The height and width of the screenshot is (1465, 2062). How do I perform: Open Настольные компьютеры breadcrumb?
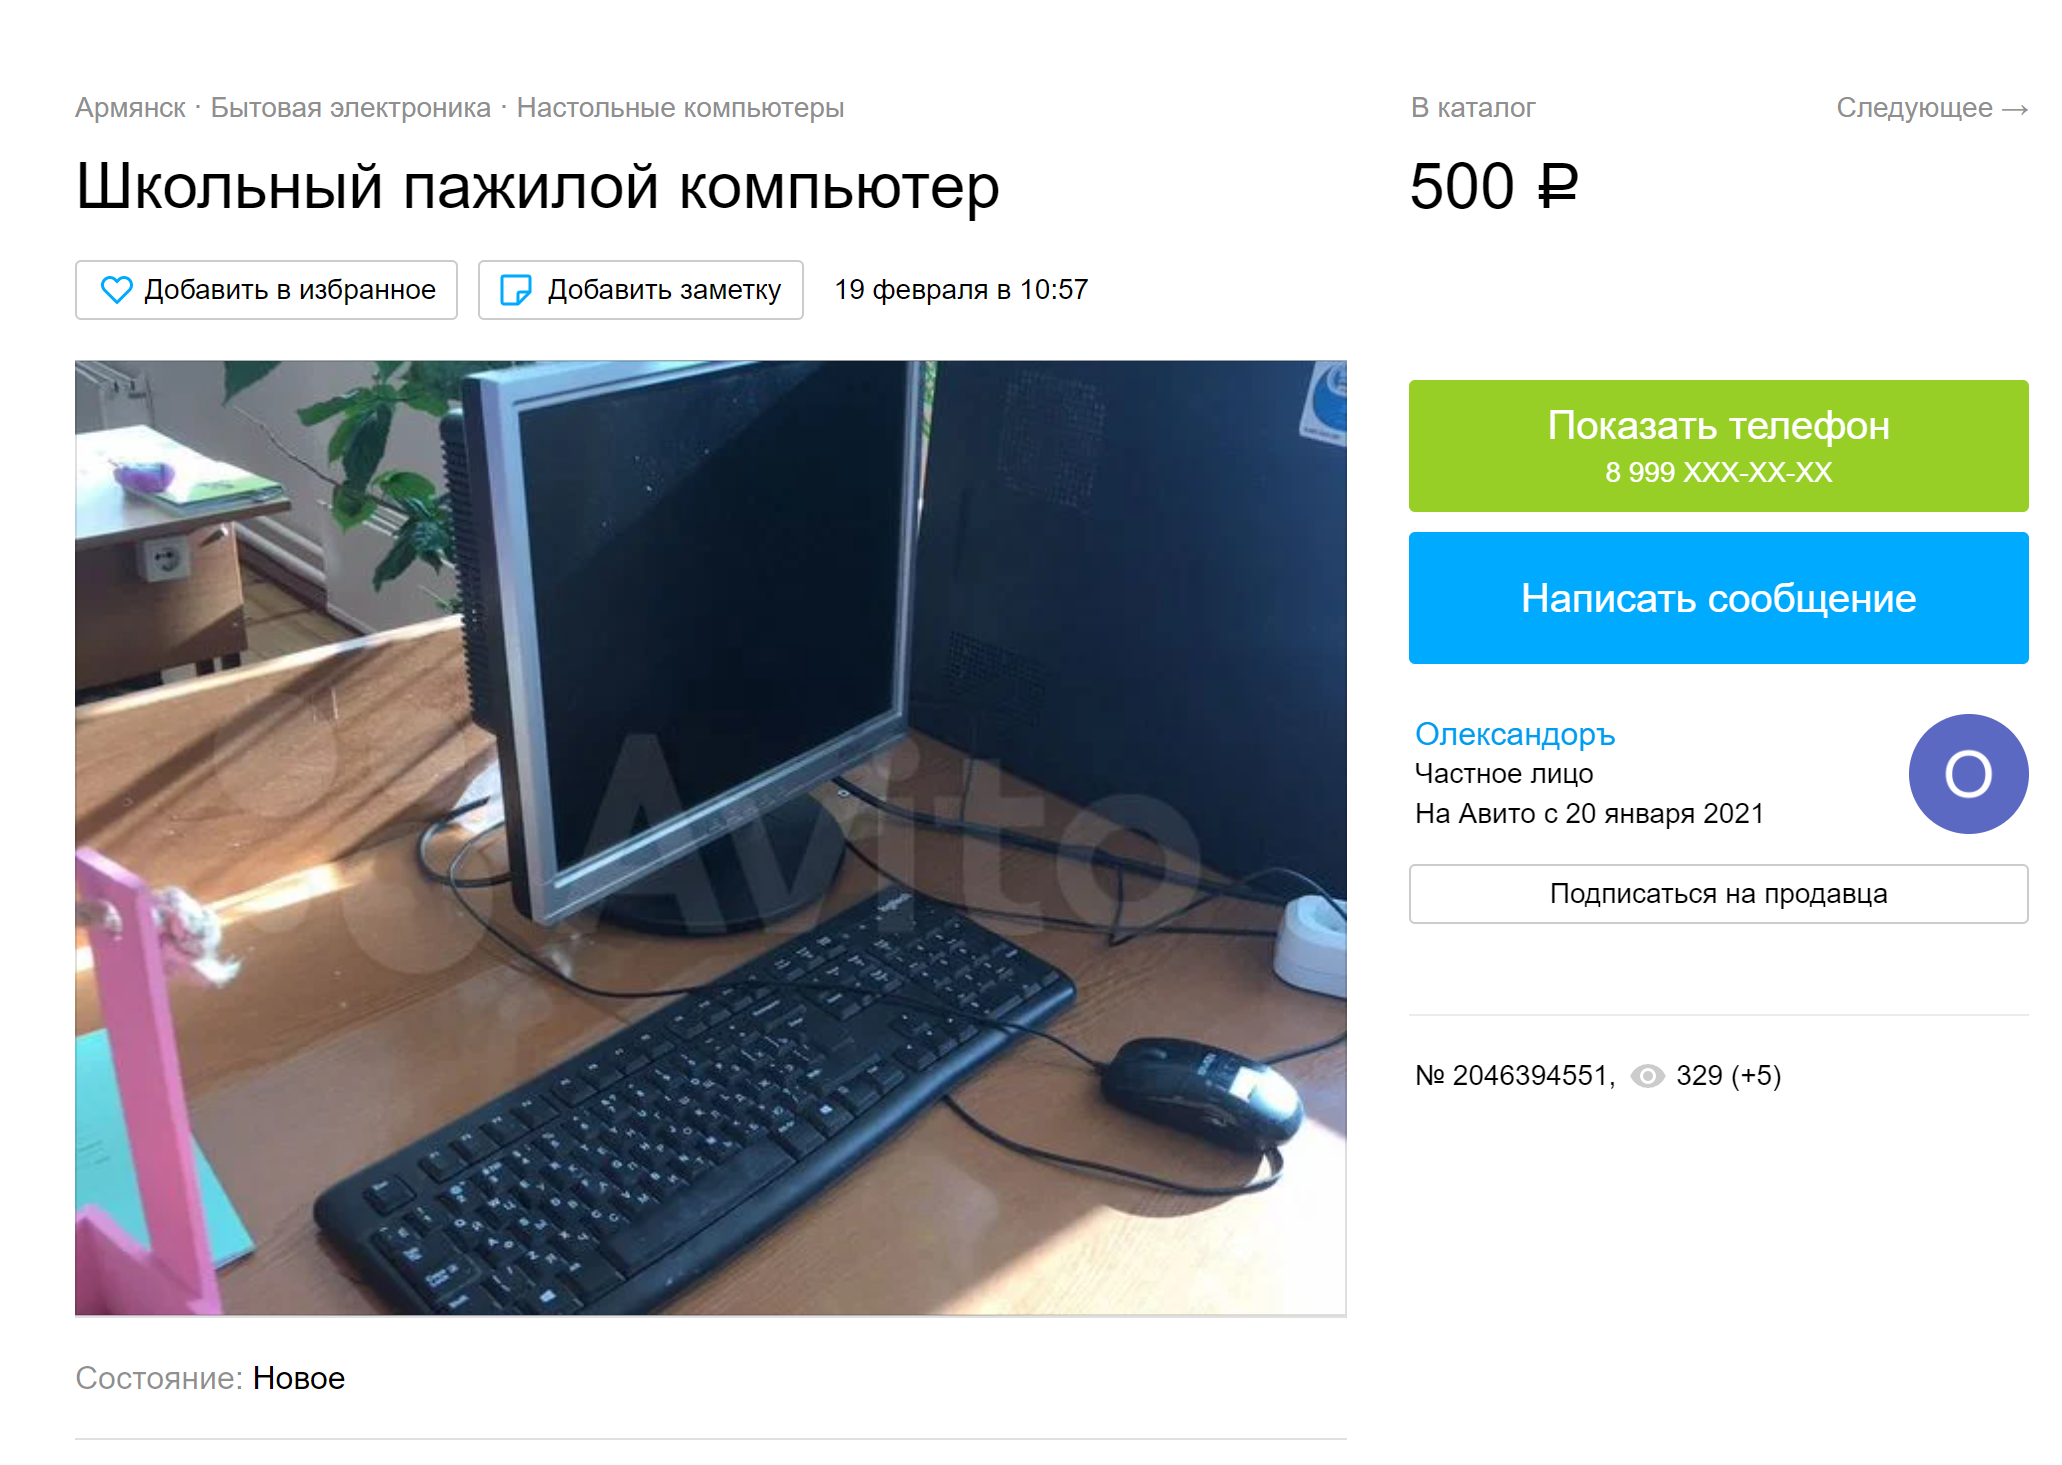pyautogui.click(x=680, y=108)
